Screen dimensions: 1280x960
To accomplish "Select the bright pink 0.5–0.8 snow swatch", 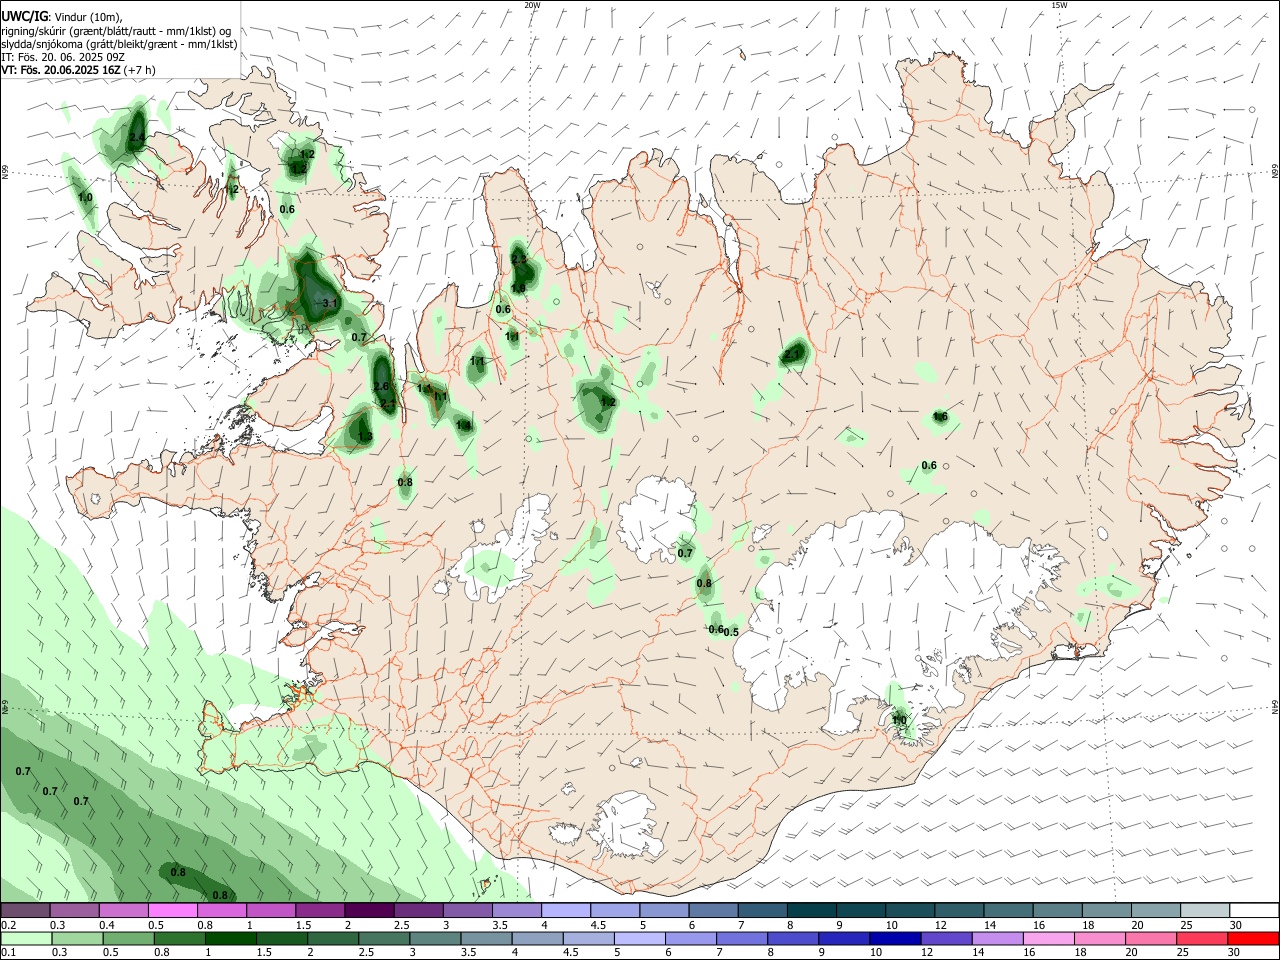I will [x=172, y=910].
